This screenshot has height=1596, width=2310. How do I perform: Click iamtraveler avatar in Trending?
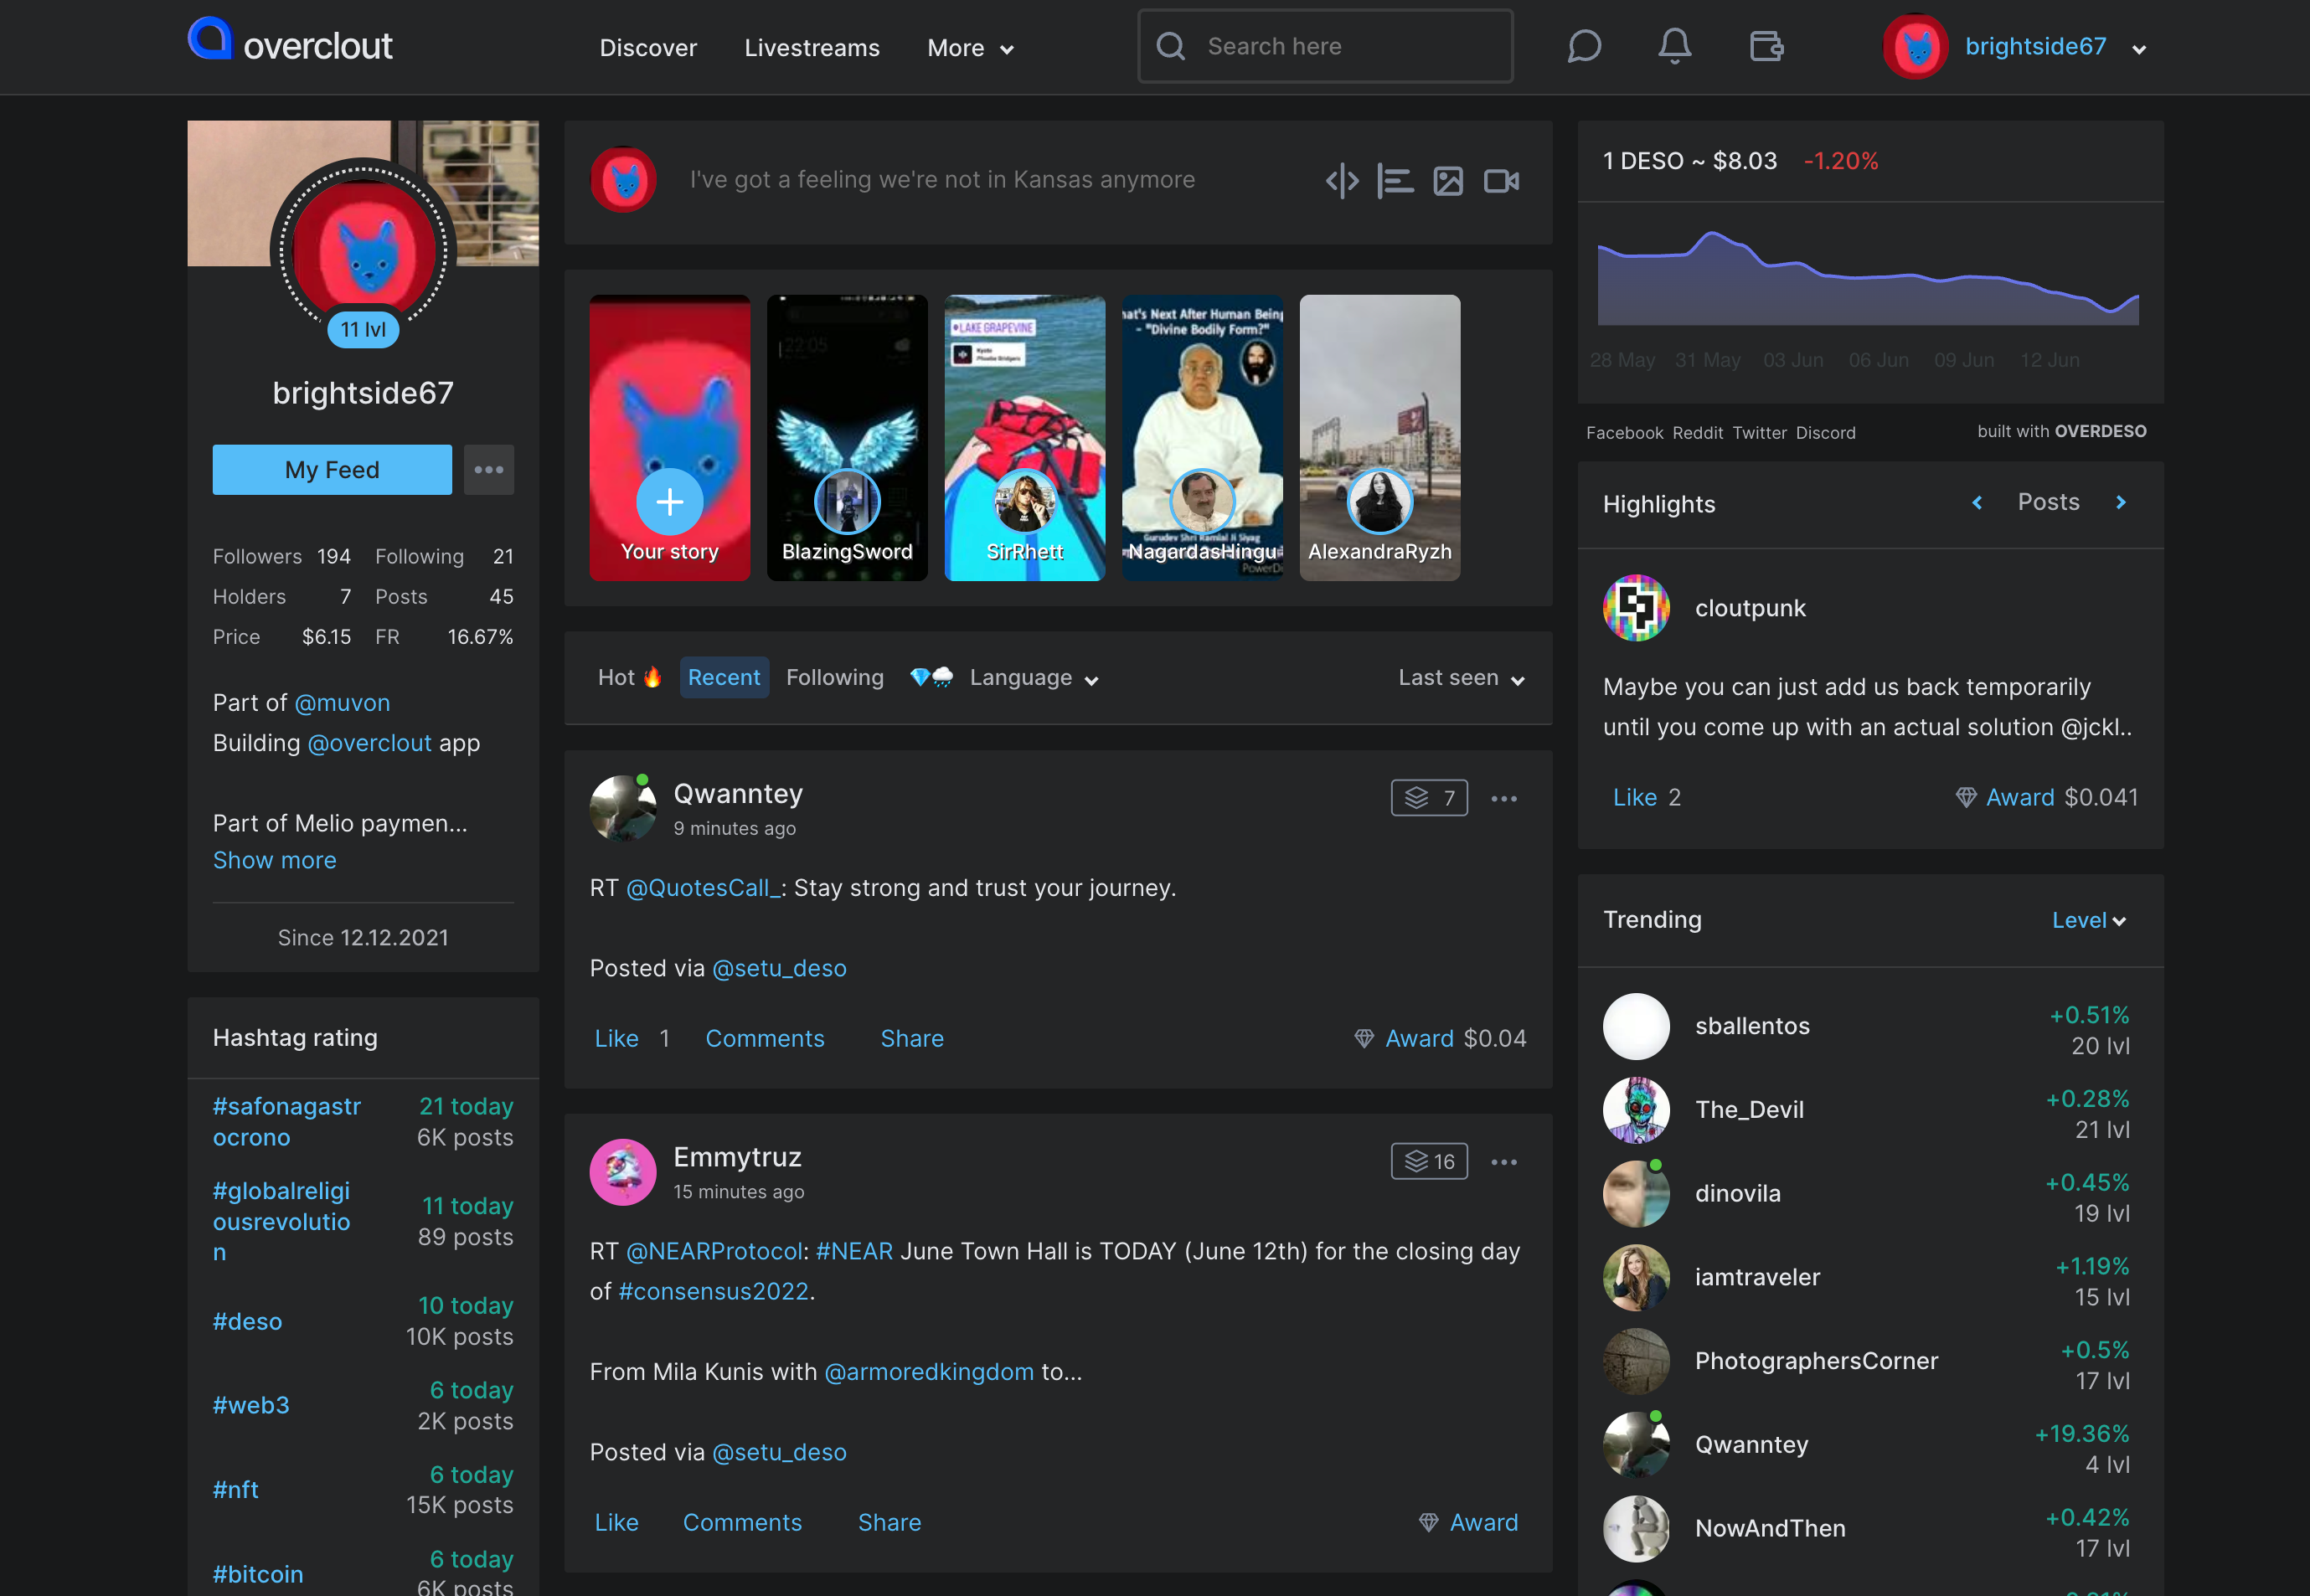(1636, 1278)
